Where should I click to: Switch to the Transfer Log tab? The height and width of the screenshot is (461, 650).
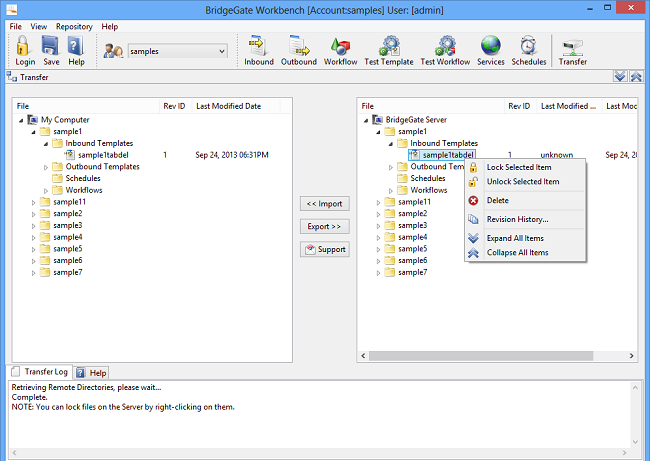point(40,372)
